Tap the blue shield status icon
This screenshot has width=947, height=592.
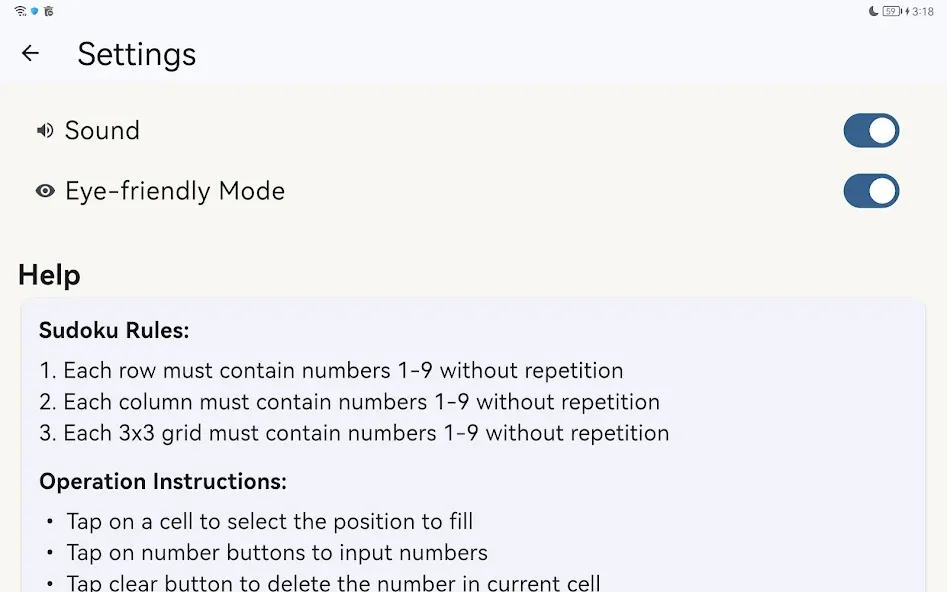coord(35,11)
